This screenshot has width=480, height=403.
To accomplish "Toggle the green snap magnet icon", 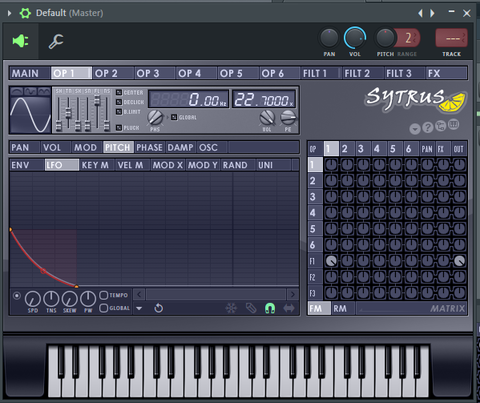I will coord(270,308).
